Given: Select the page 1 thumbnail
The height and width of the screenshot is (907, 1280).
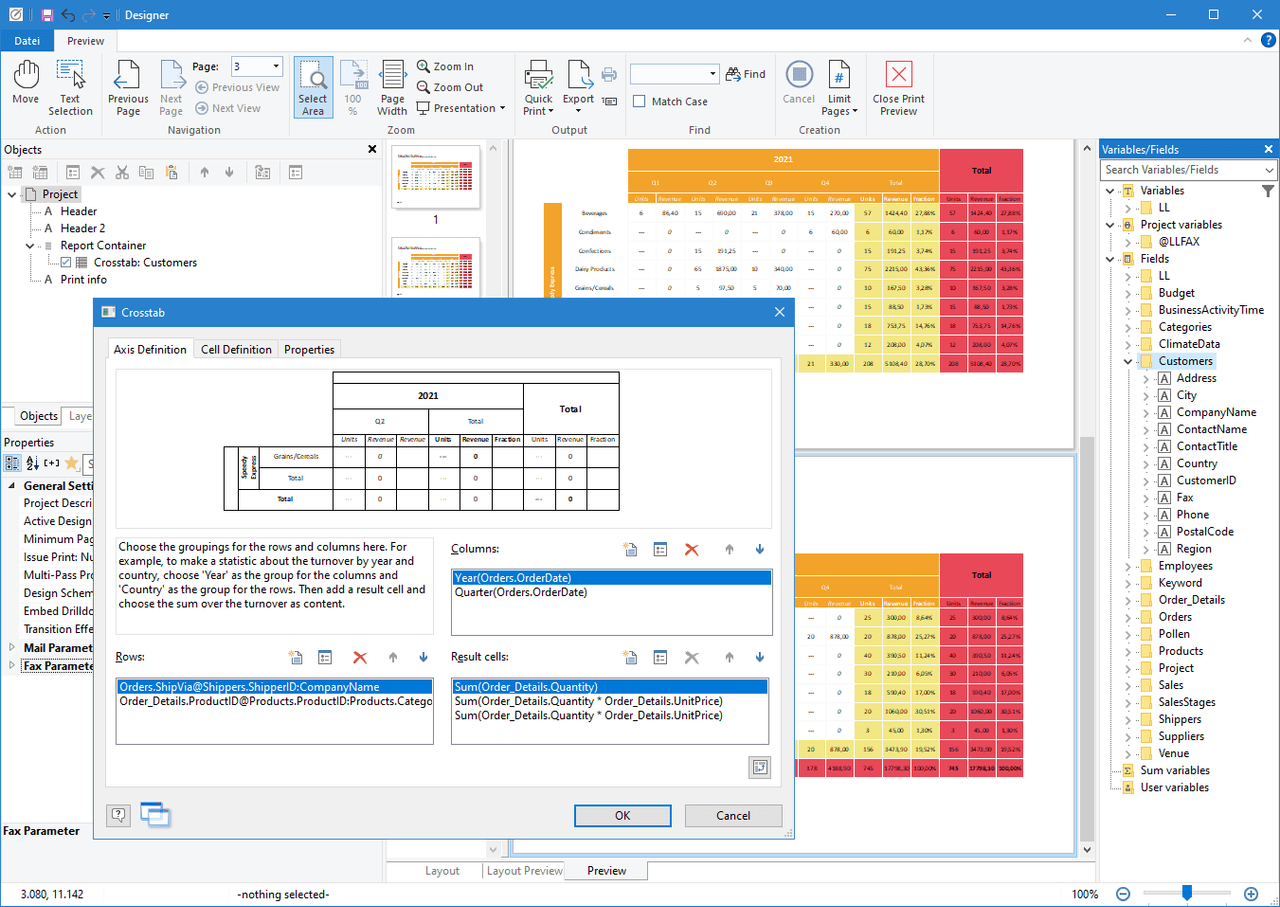Looking at the screenshot, I should 435,176.
